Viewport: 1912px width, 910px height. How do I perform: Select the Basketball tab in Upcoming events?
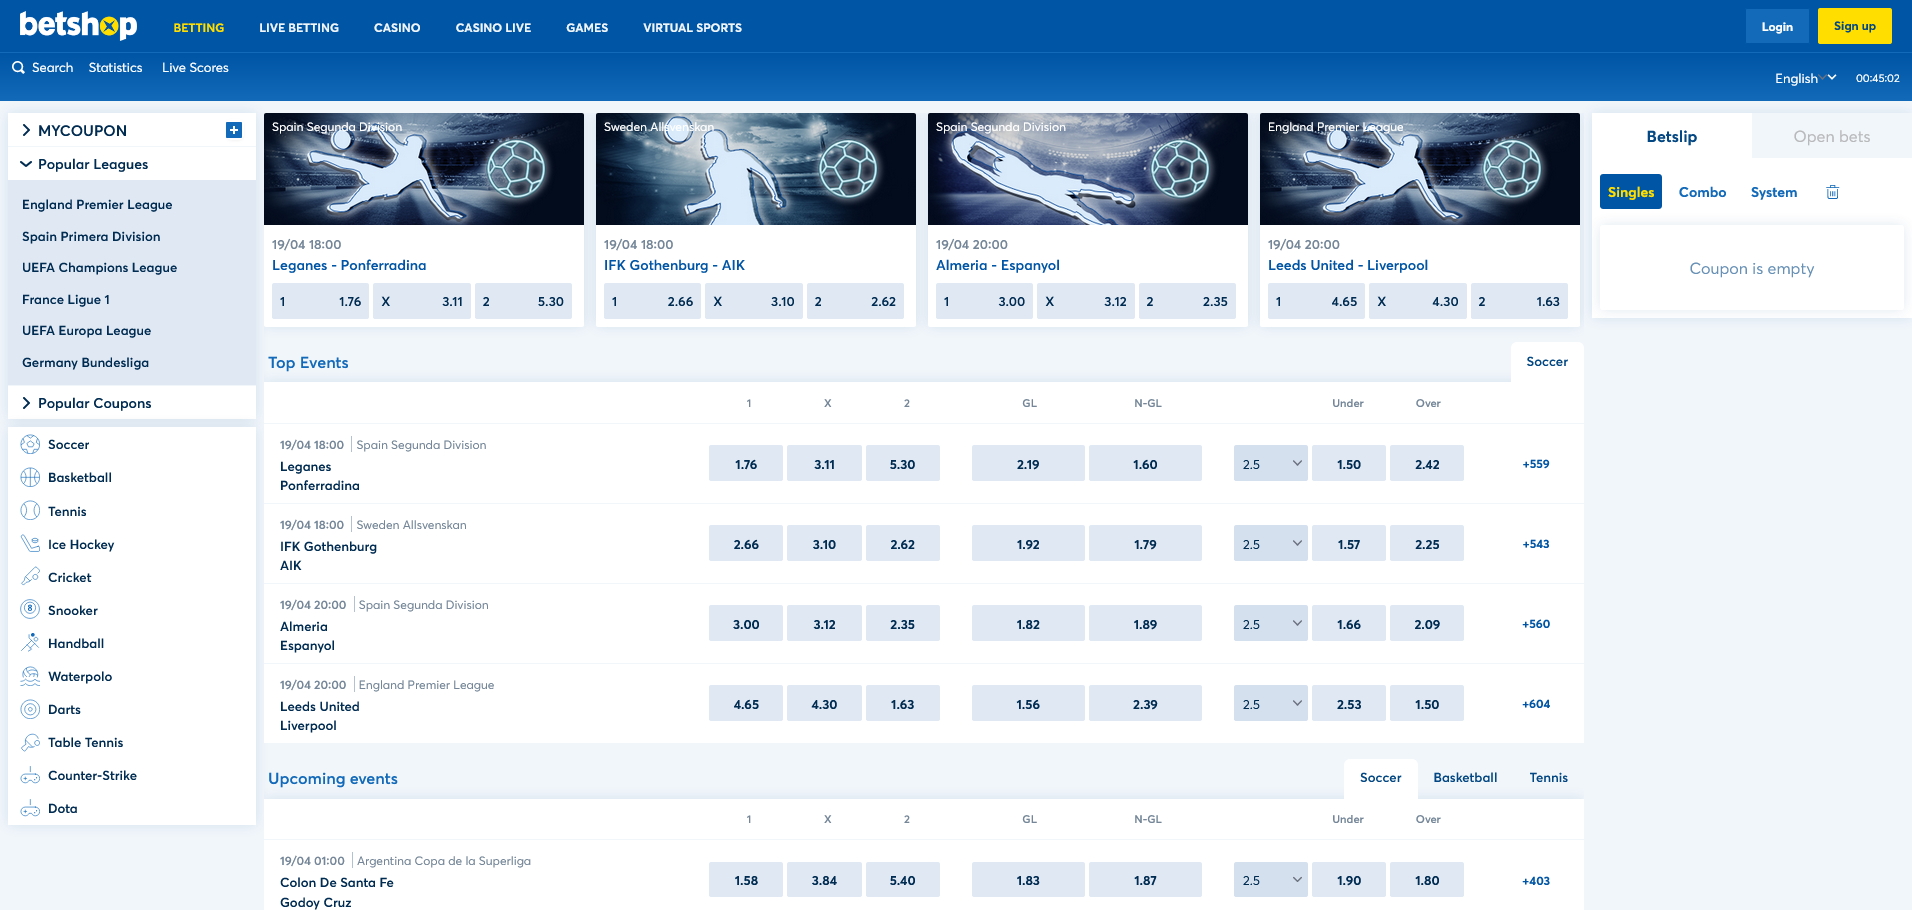click(1465, 778)
